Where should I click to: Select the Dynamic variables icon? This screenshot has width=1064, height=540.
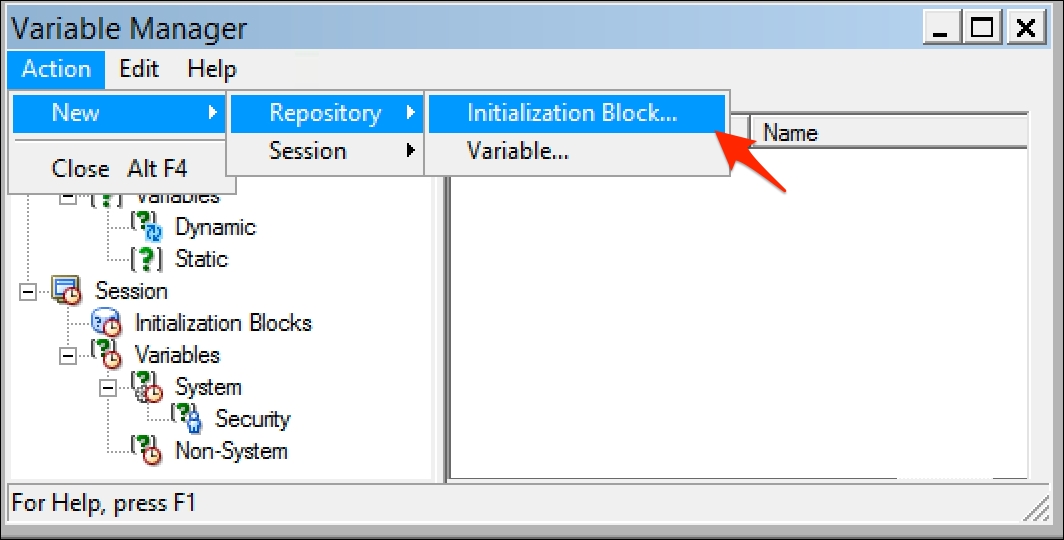pos(147,227)
